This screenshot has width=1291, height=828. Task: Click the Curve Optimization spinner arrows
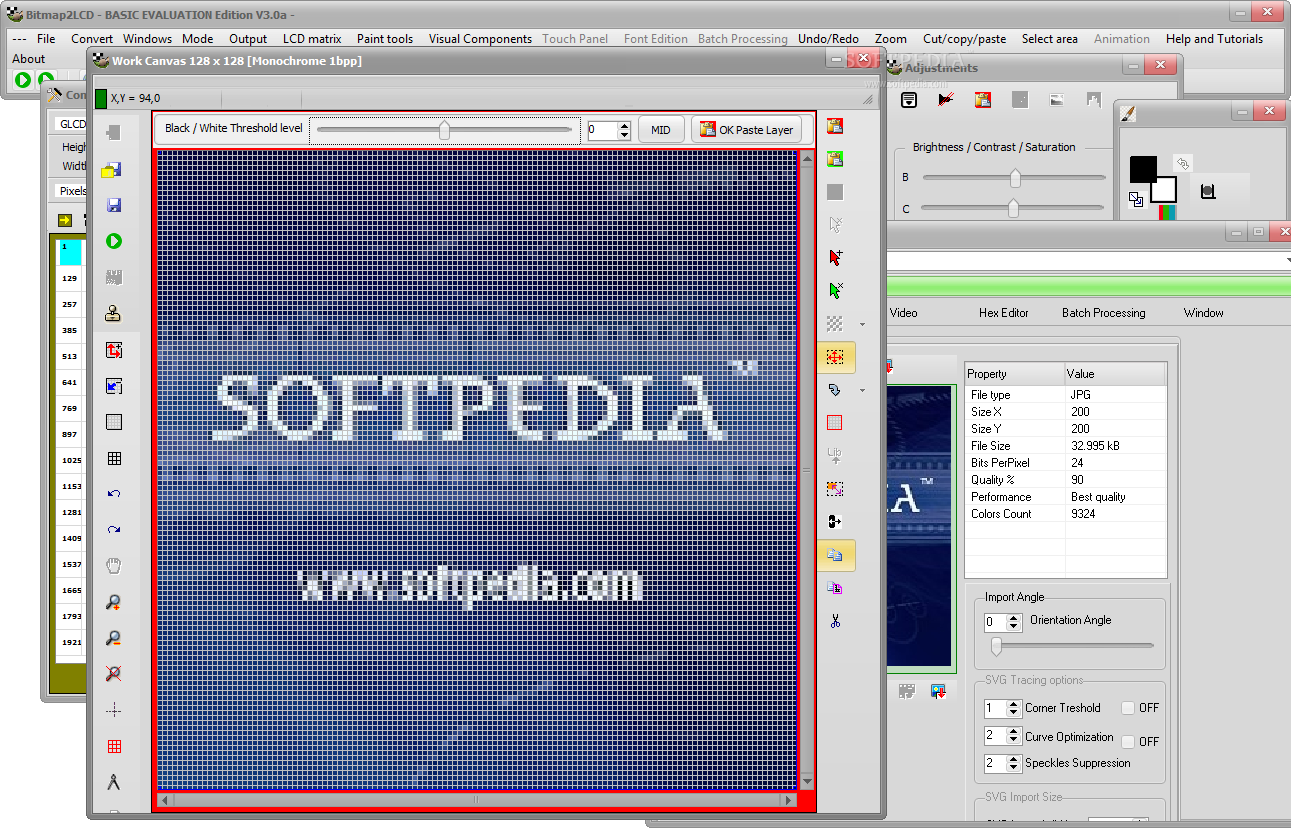click(1014, 736)
